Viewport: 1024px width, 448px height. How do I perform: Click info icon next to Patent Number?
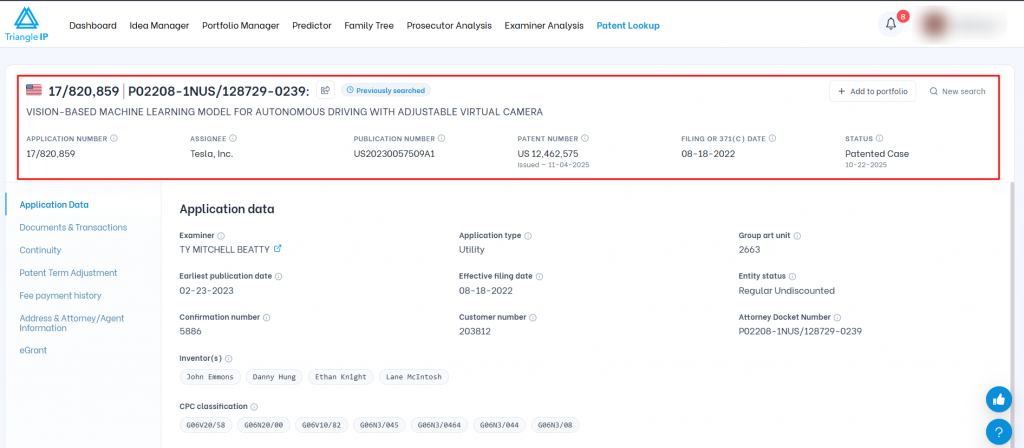(585, 138)
